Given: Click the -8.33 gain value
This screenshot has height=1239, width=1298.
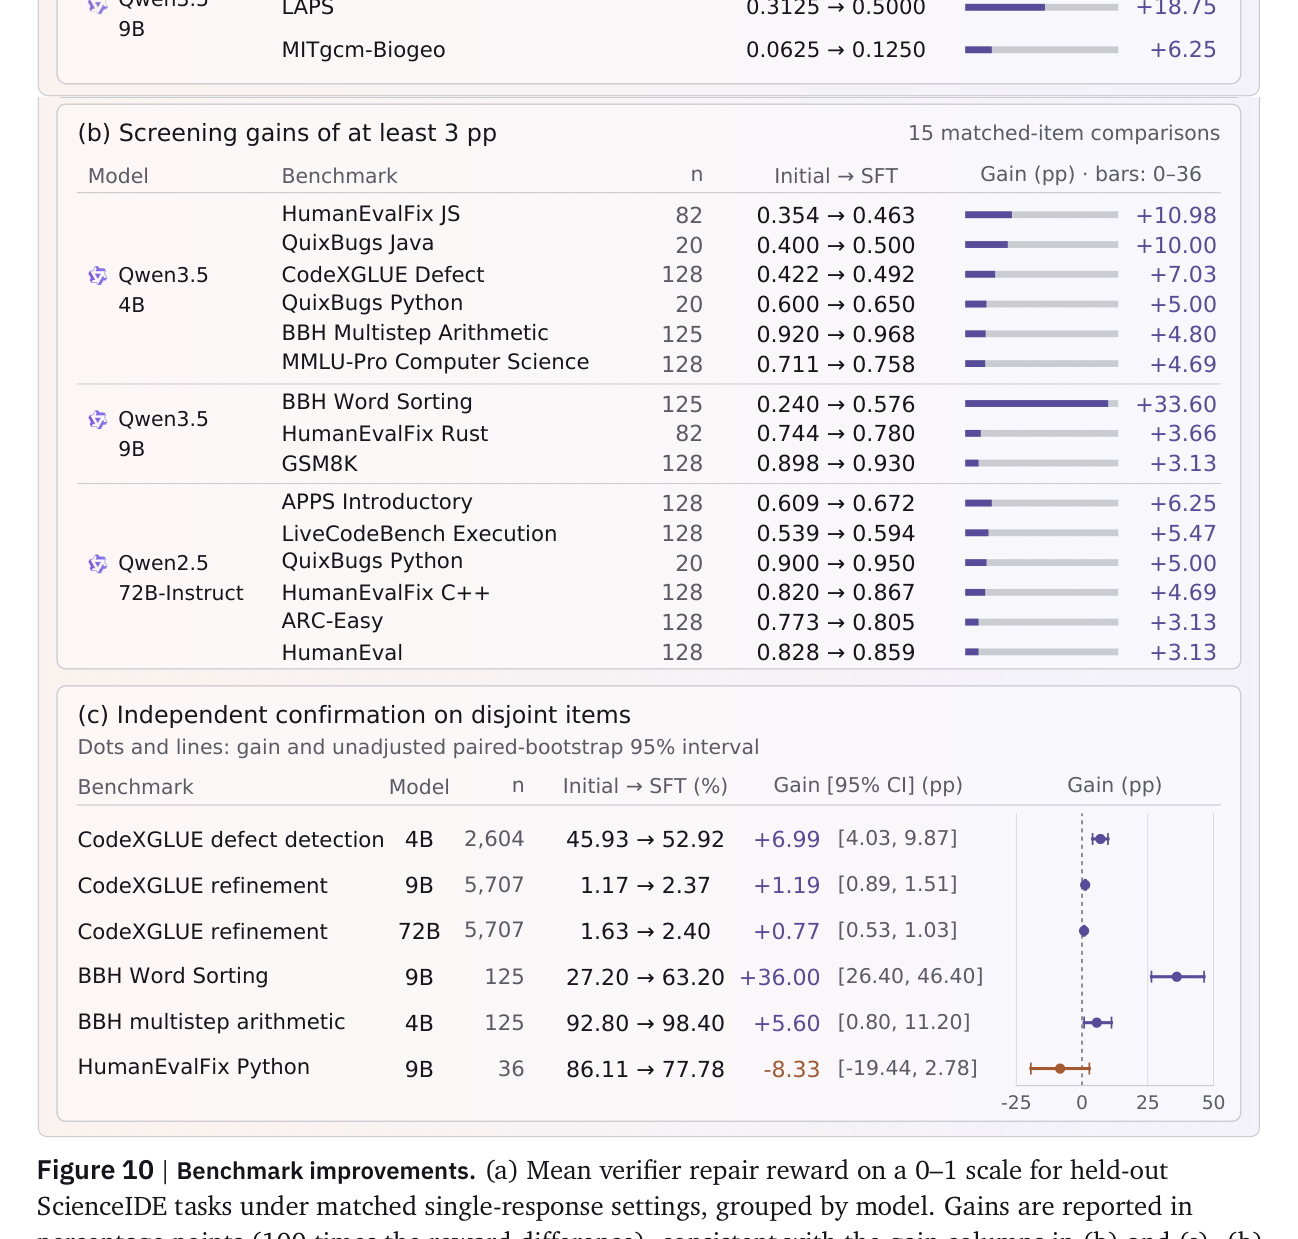Looking at the screenshot, I should 791,1069.
